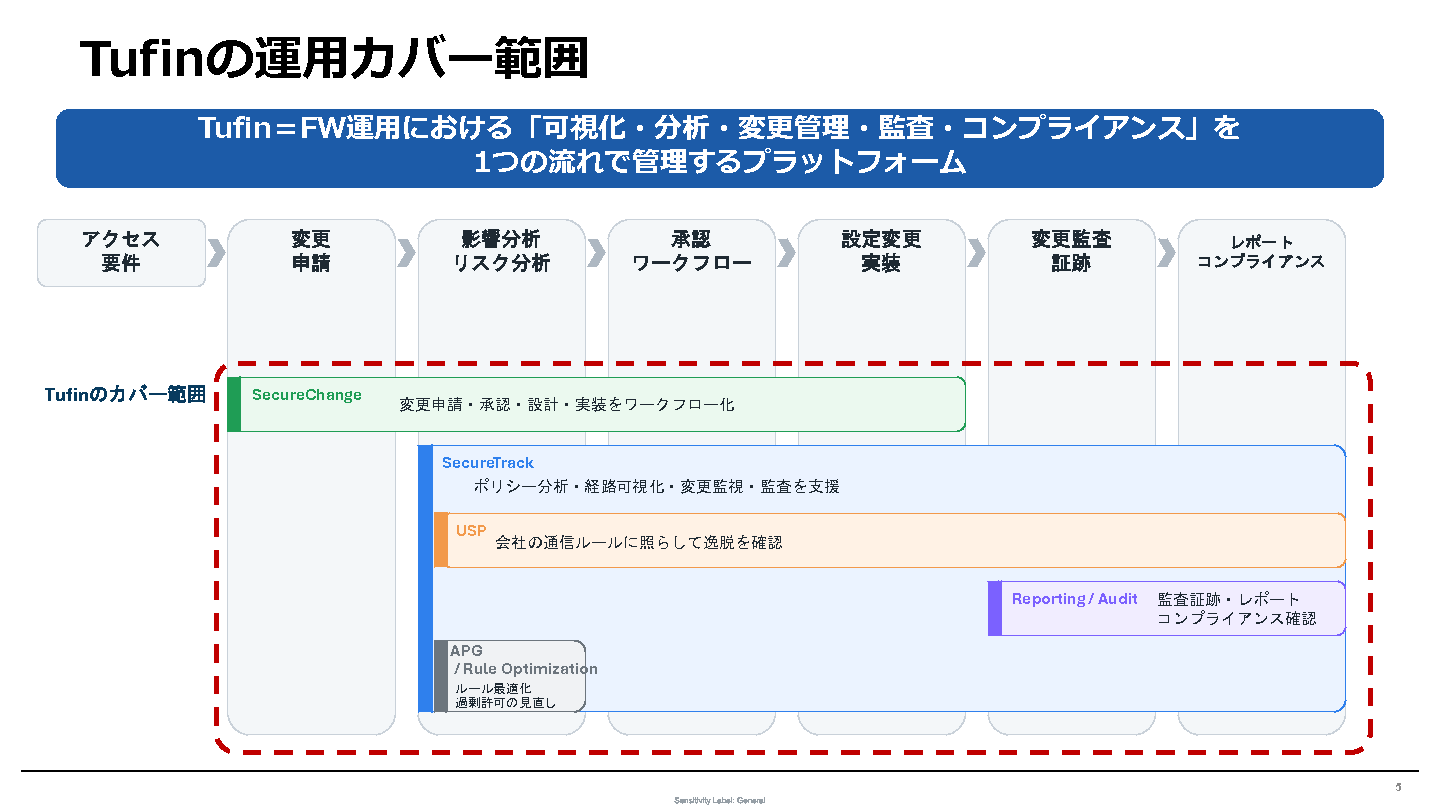Select the text "会社の通信ルールに照らして逸脱を確認"
This screenshot has width=1440, height=810.
pyautogui.click(x=639, y=543)
